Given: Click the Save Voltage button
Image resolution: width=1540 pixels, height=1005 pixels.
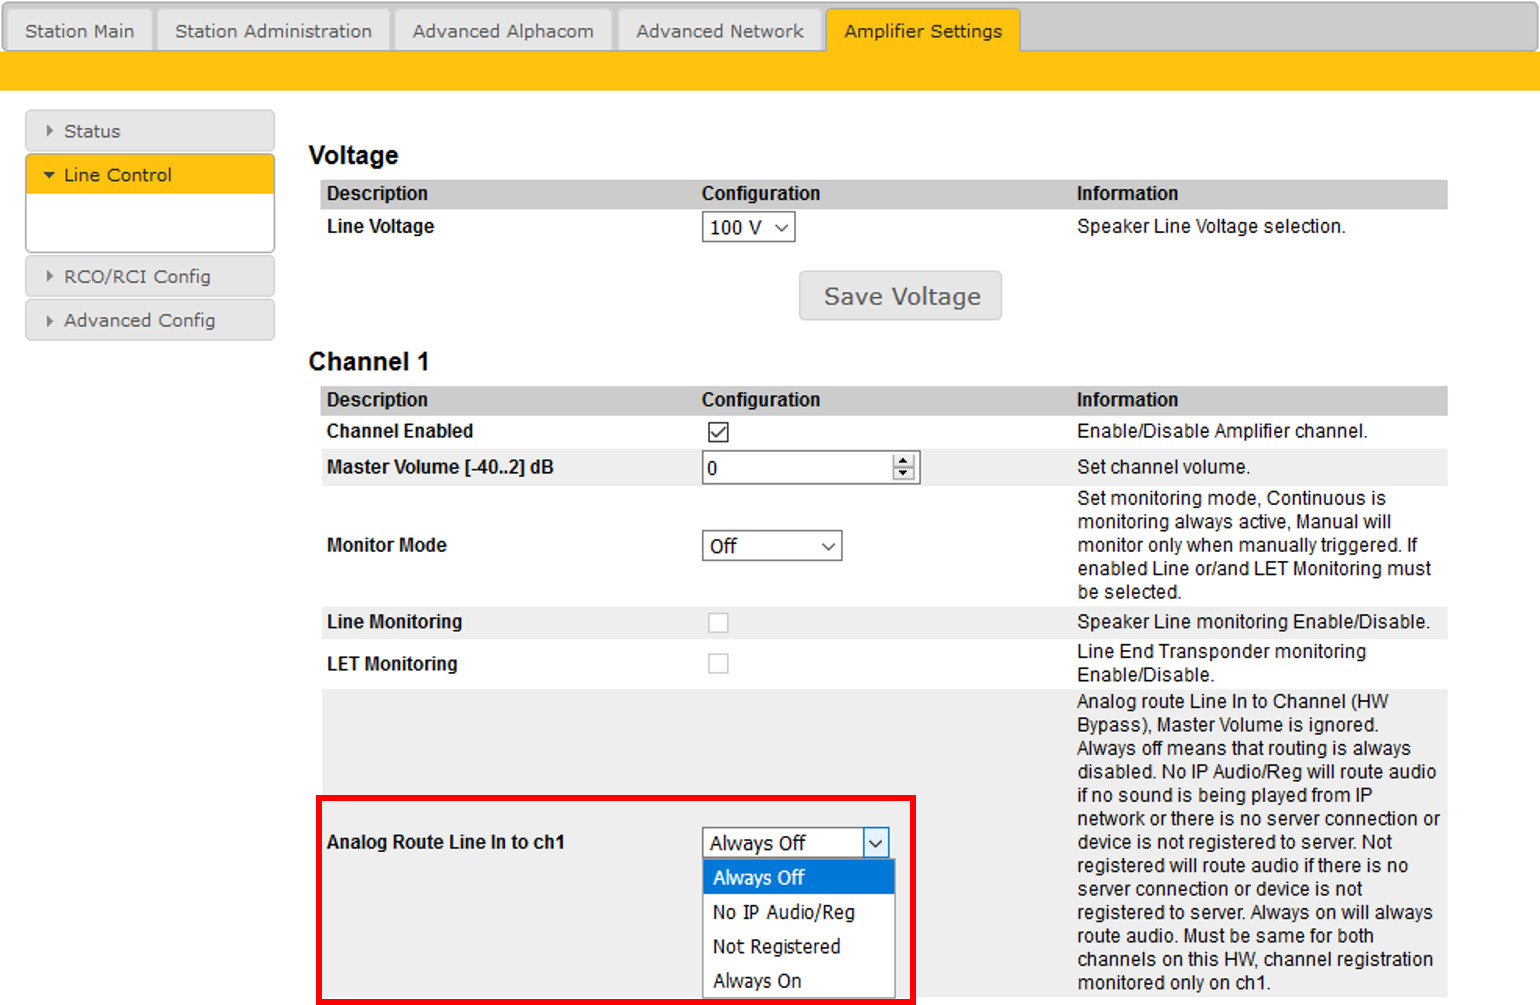Looking at the screenshot, I should [900, 297].
